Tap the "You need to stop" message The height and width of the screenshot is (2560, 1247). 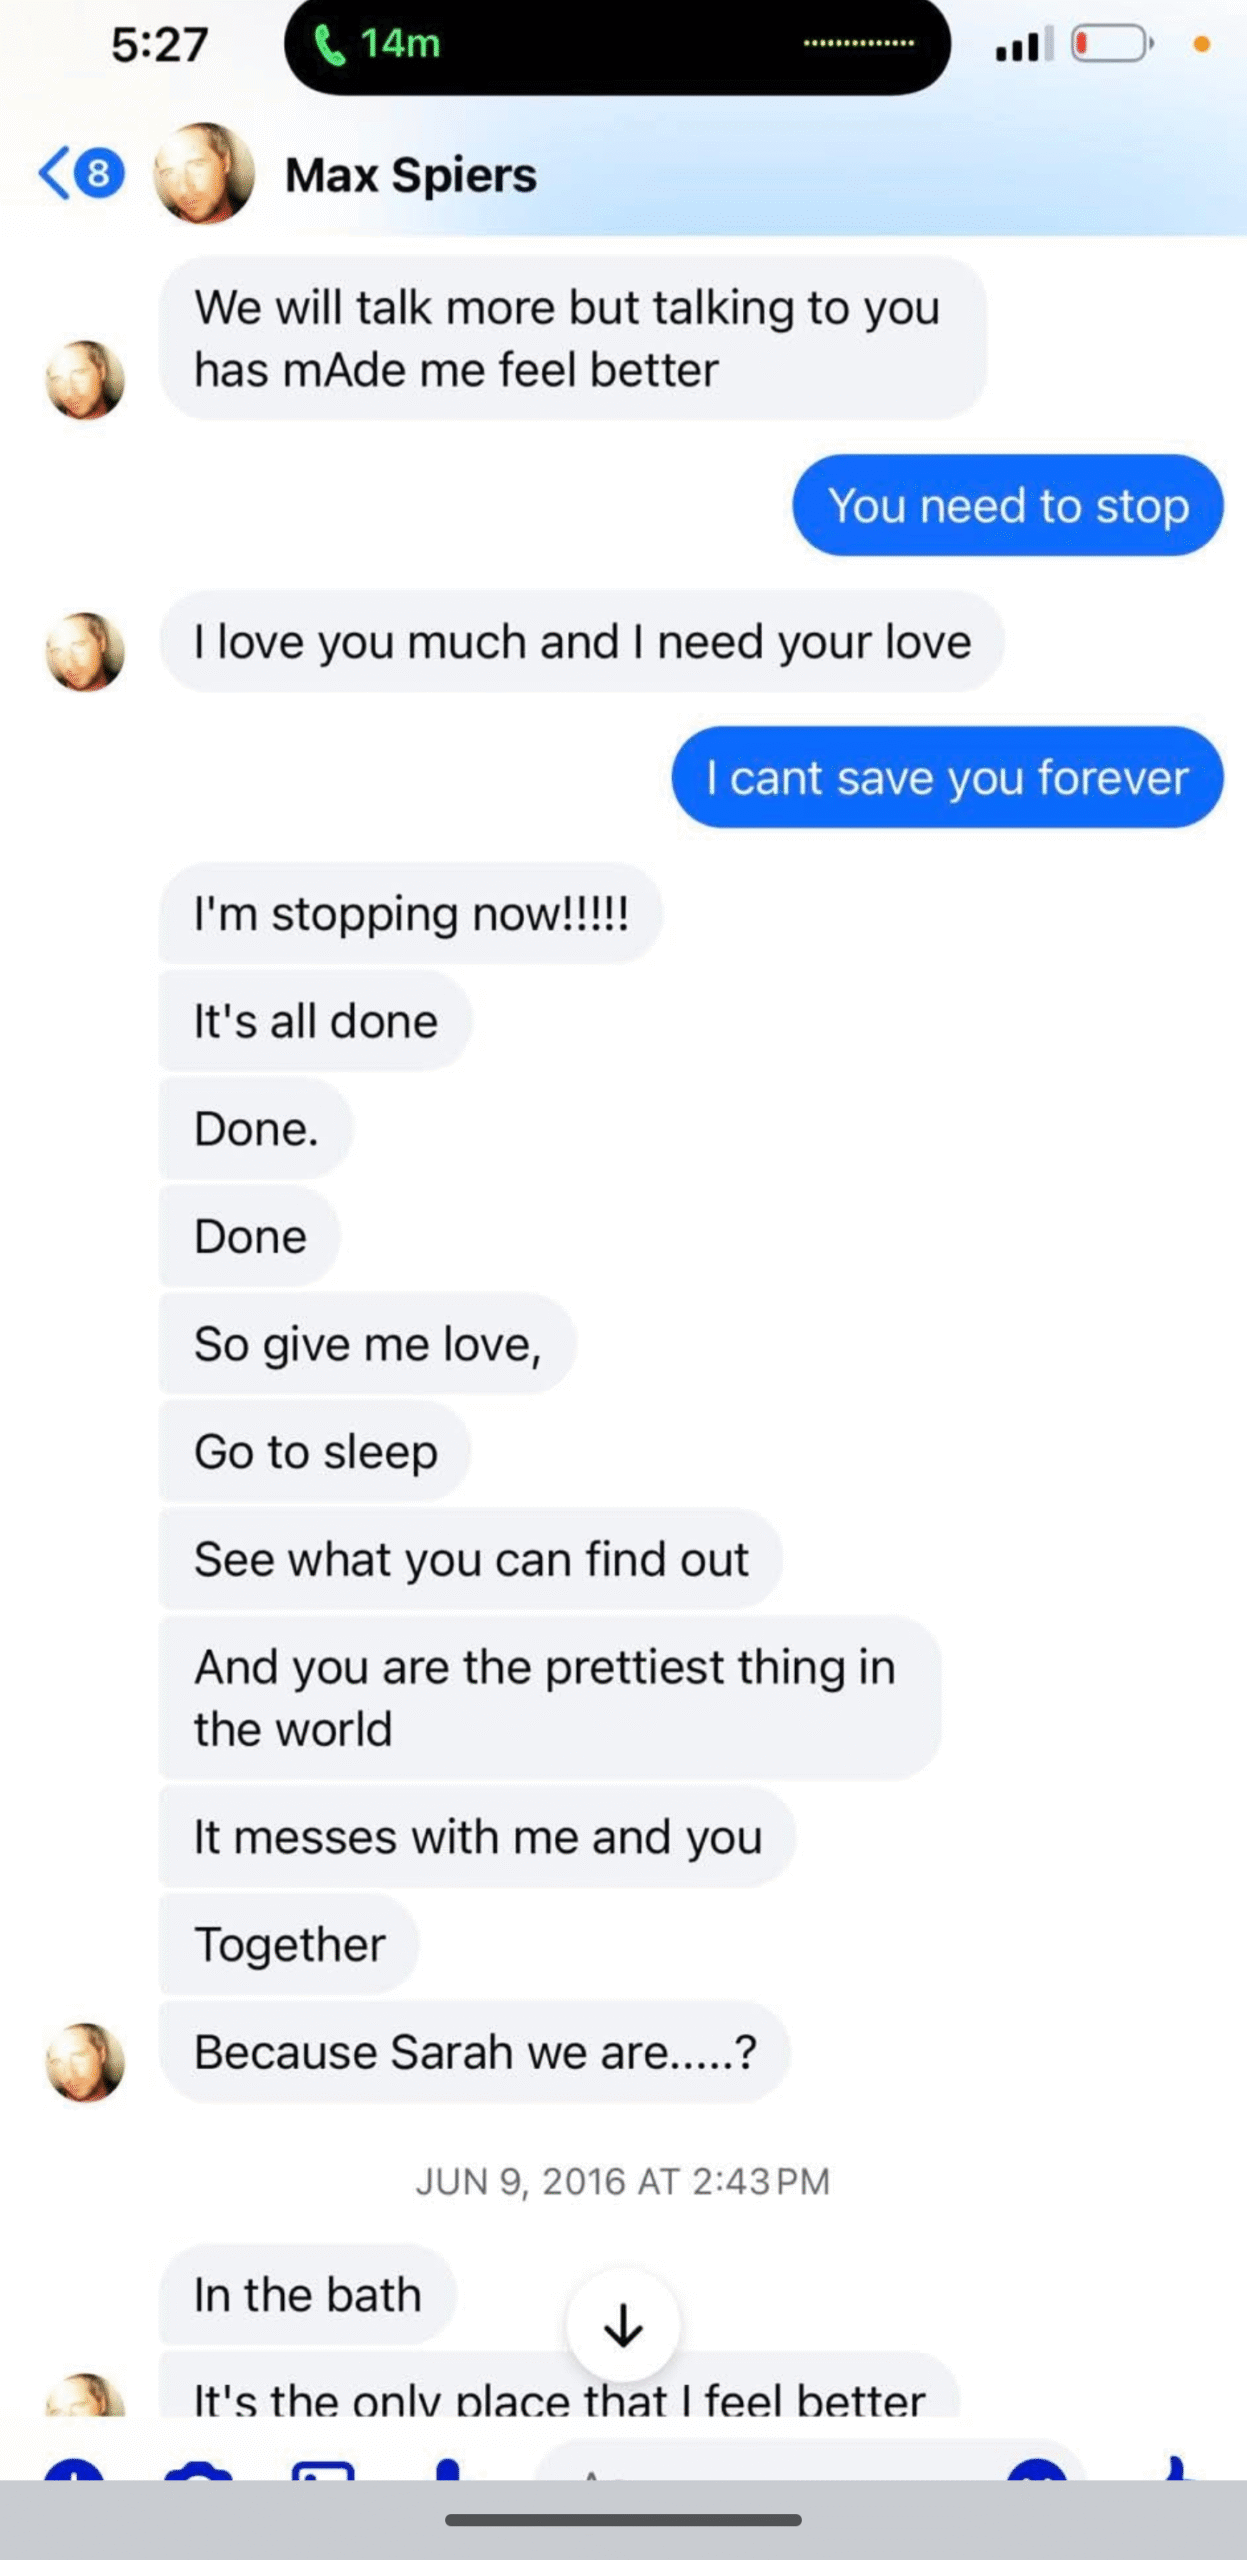click(1008, 505)
